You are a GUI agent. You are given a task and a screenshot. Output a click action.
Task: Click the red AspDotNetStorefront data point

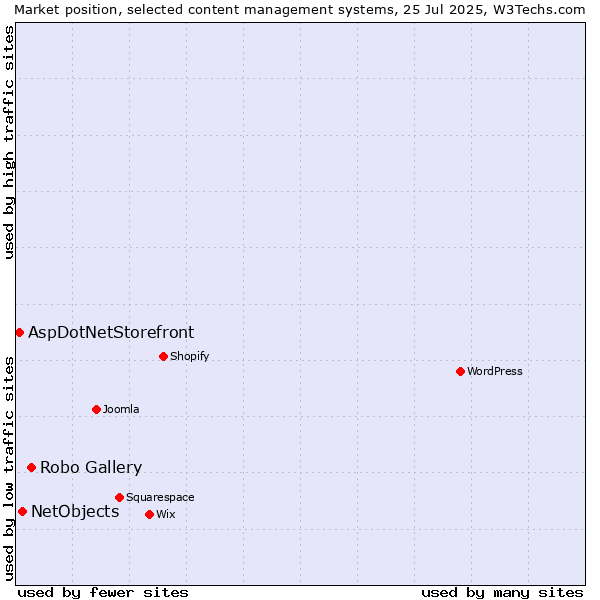click(20, 333)
